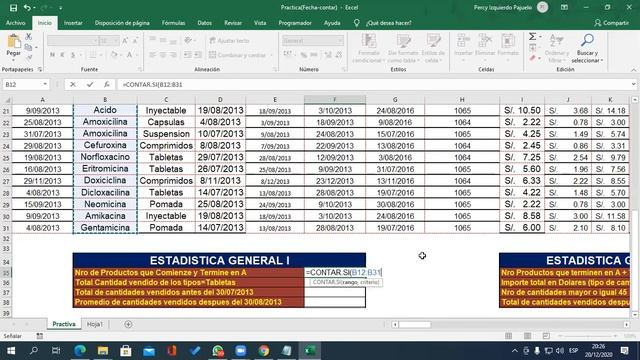Click Dar formato como tabla icon

pyautogui.click(x=404, y=41)
